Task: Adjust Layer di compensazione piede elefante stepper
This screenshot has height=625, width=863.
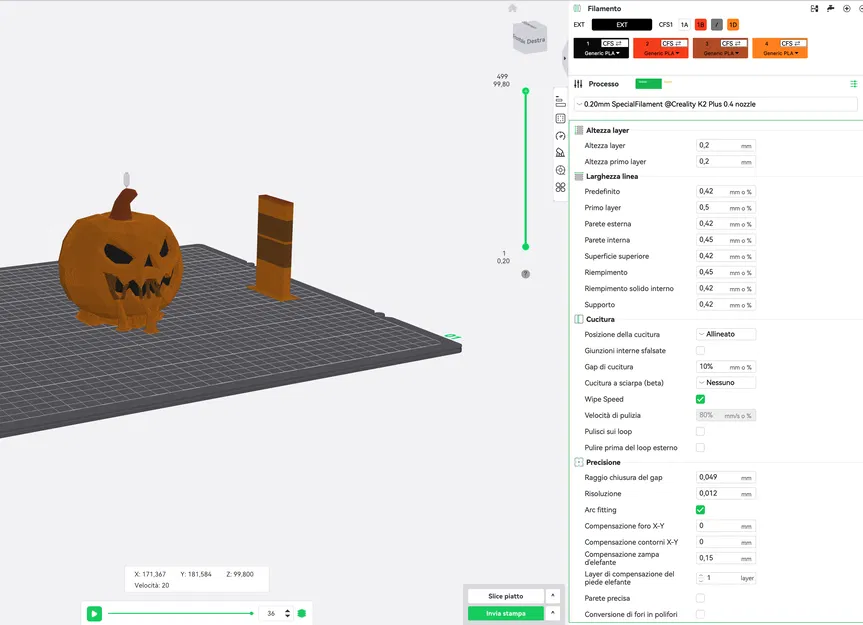Action: pyautogui.click(x=701, y=578)
